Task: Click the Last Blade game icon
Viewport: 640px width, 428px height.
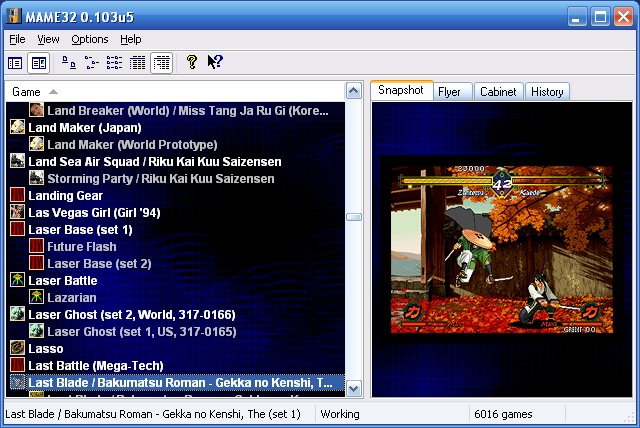Action: 18,382
